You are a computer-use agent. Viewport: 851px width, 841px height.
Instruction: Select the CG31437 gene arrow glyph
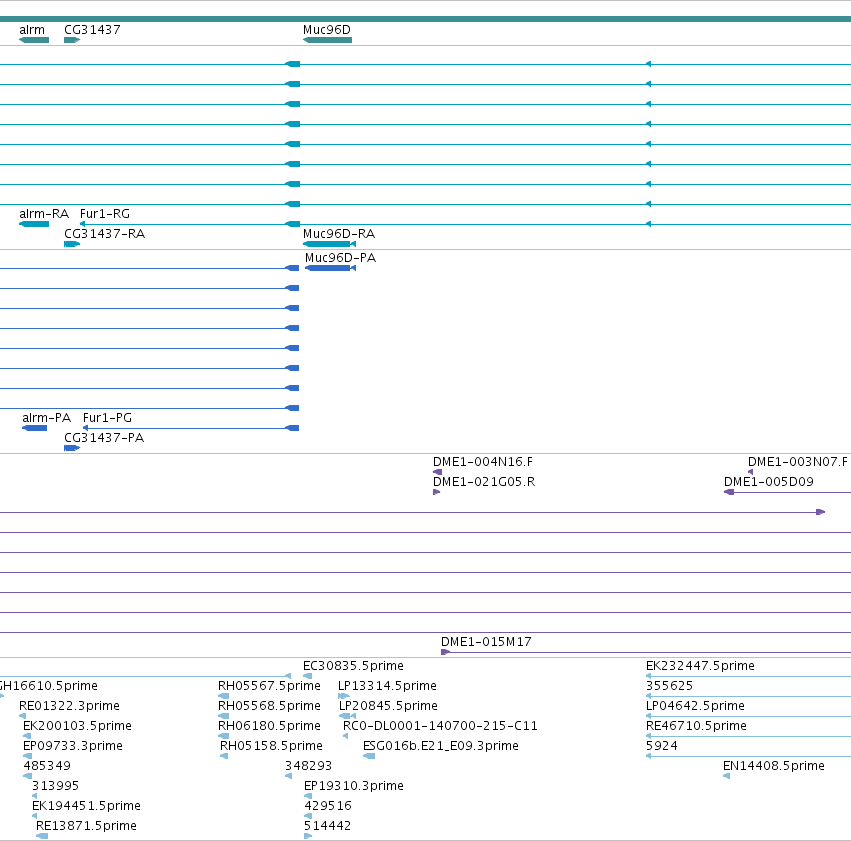[72, 40]
